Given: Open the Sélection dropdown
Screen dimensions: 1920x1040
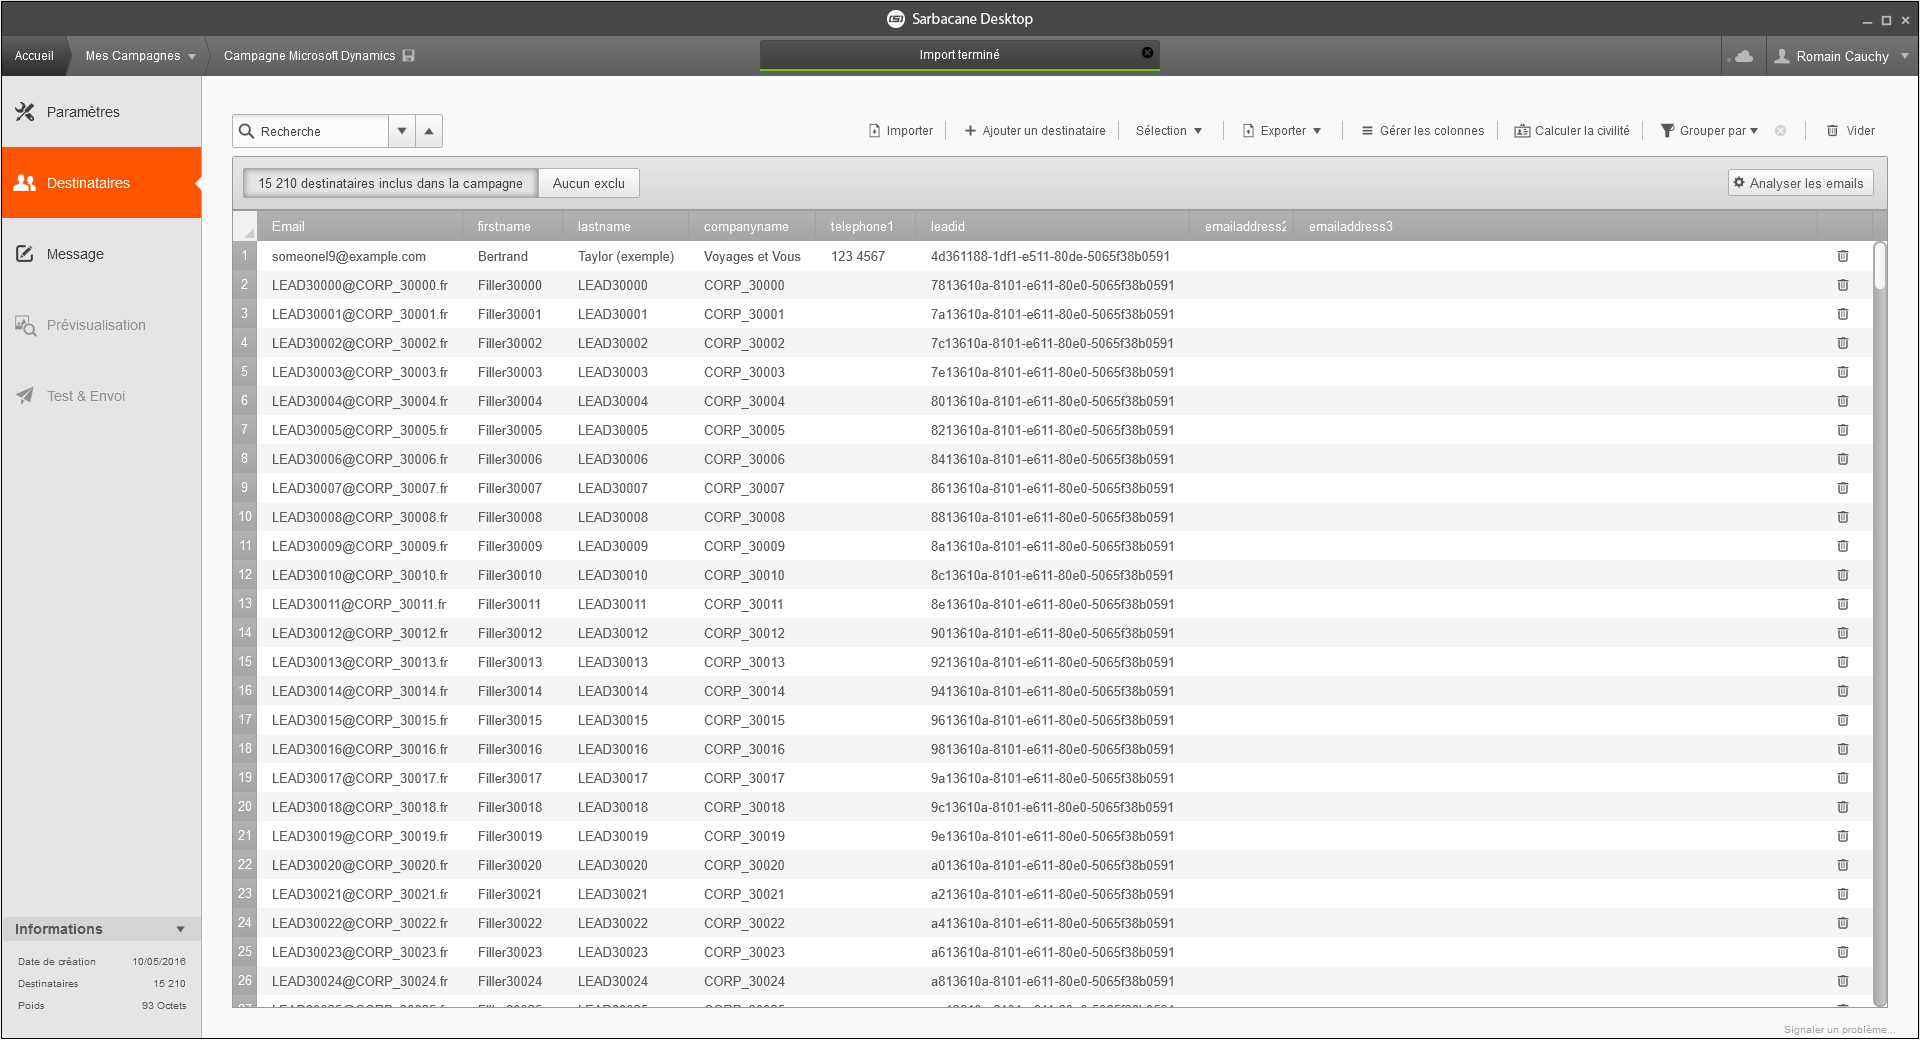Looking at the screenshot, I should tap(1169, 131).
